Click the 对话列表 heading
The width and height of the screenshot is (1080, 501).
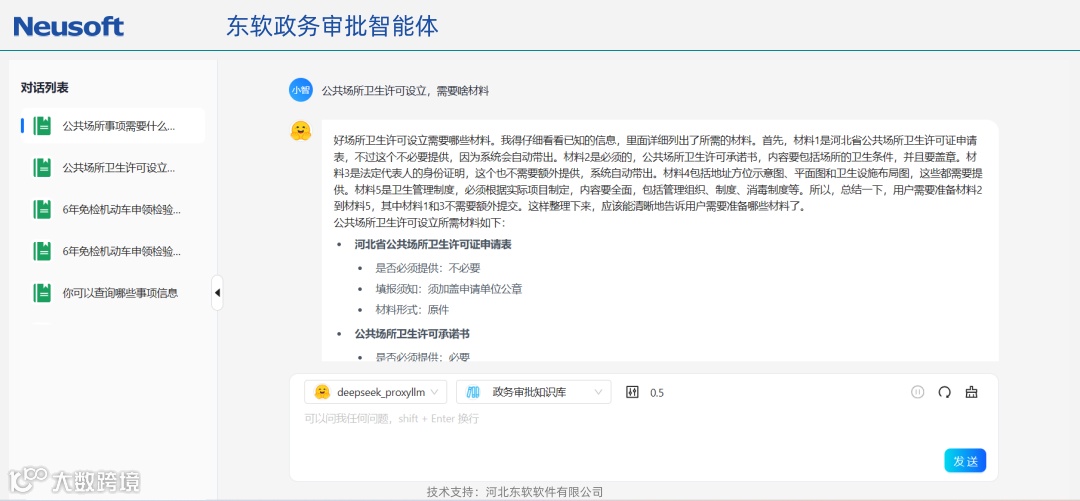(x=45, y=88)
